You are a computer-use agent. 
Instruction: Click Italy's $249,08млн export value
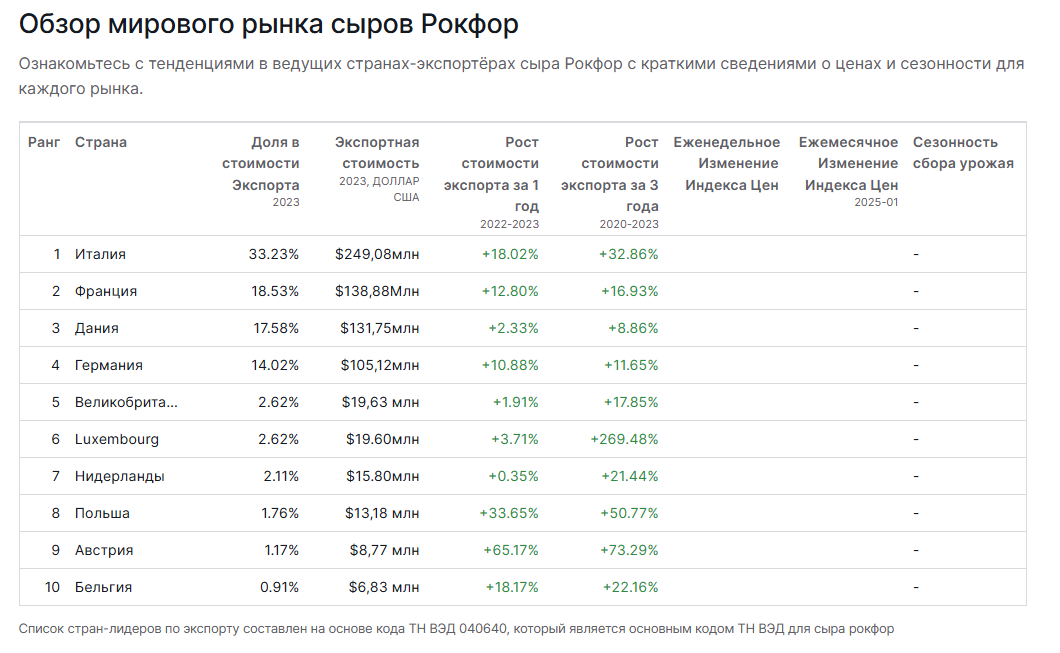(x=377, y=254)
